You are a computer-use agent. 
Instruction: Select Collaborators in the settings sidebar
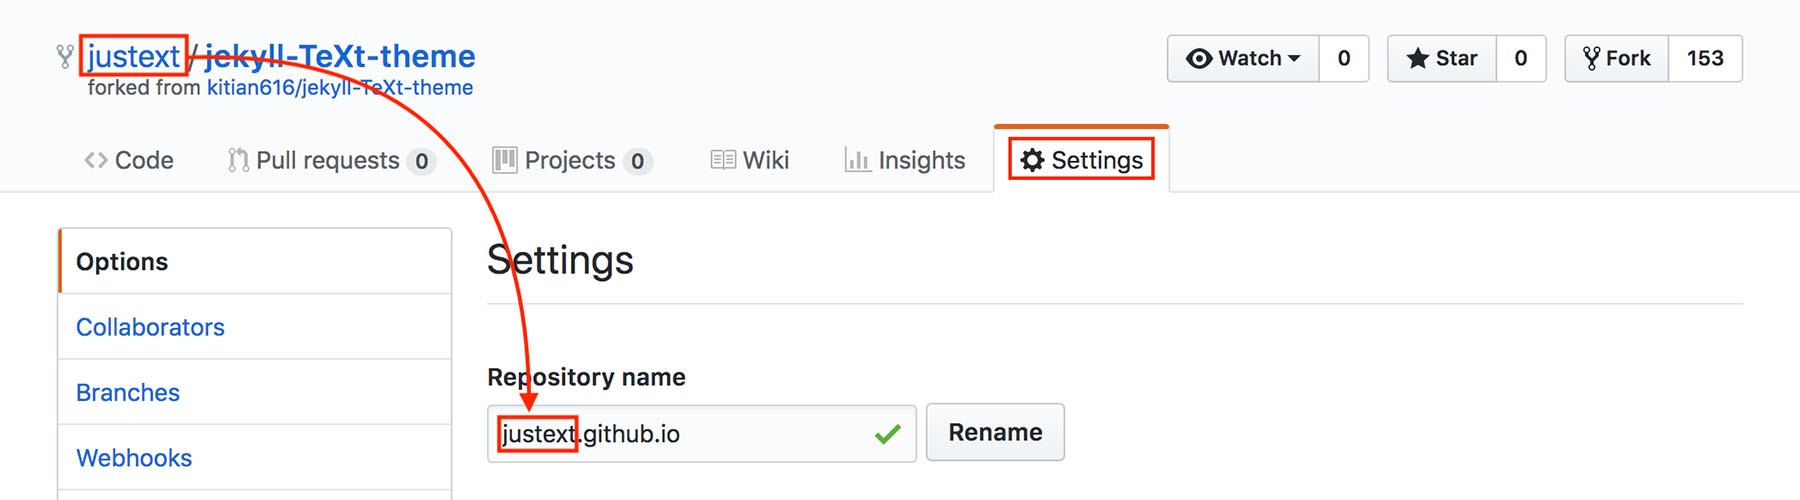point(150,327)
